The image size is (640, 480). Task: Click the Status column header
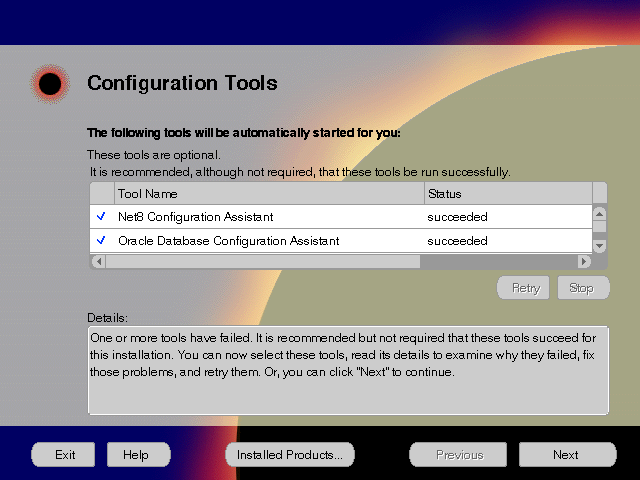click(508, 193)
